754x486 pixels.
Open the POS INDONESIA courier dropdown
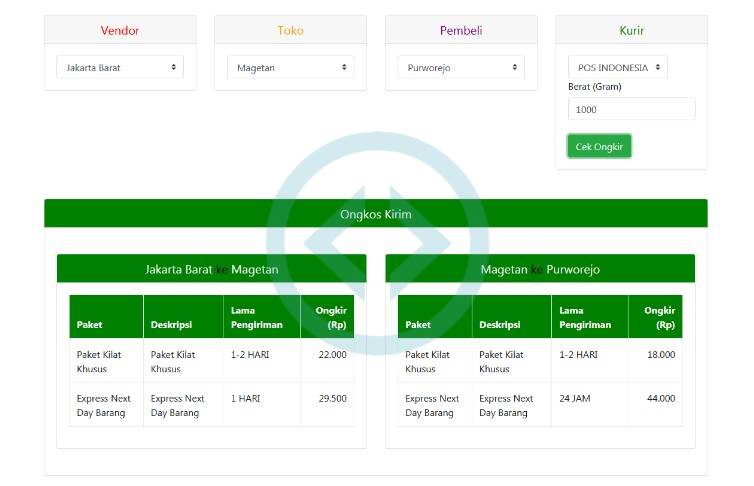click(x=617, y=68)
